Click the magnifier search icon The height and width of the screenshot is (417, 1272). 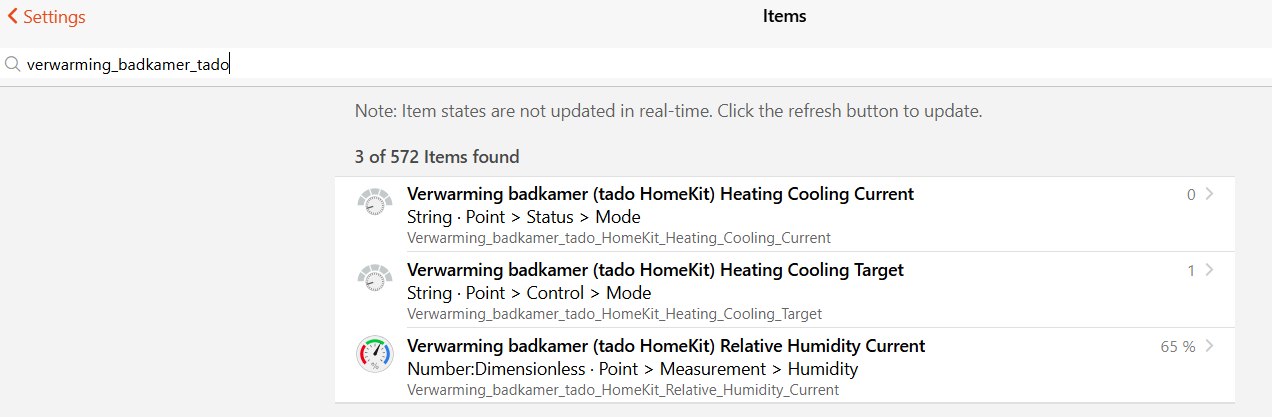[x=13, y=65]
